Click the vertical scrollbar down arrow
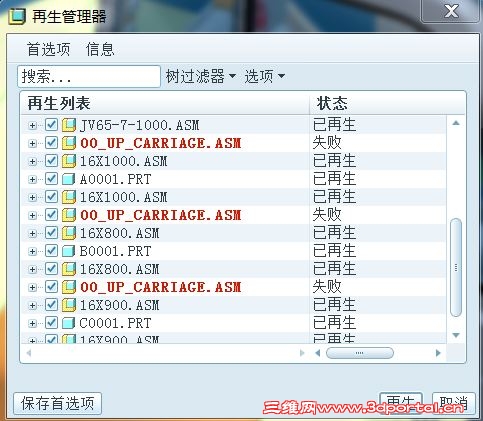 click(456, 335)
